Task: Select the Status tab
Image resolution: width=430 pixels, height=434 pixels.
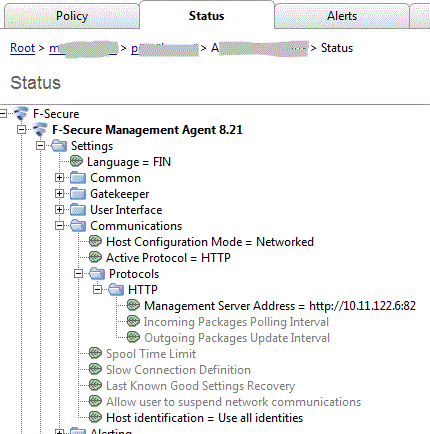Action: coord(207,16)
